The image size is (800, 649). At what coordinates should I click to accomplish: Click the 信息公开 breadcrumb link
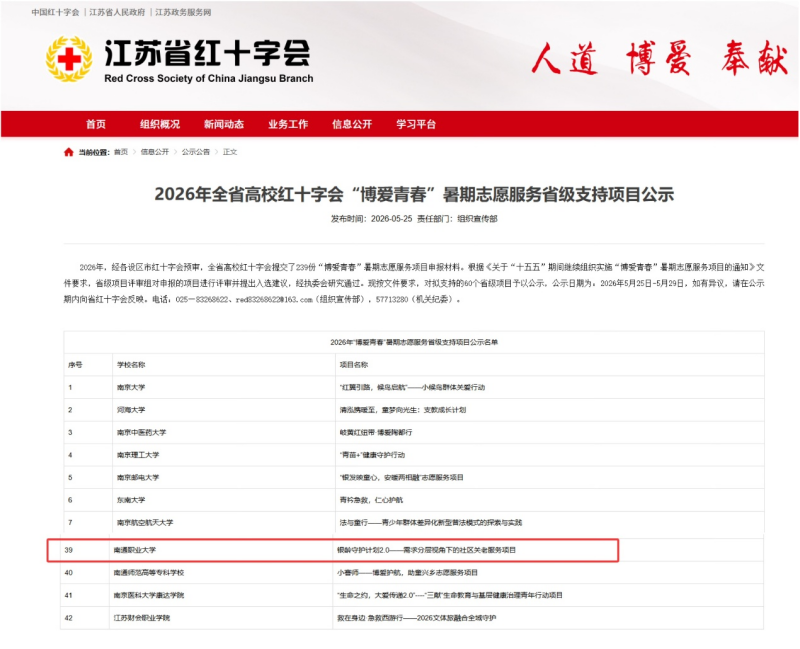point(155,152)
